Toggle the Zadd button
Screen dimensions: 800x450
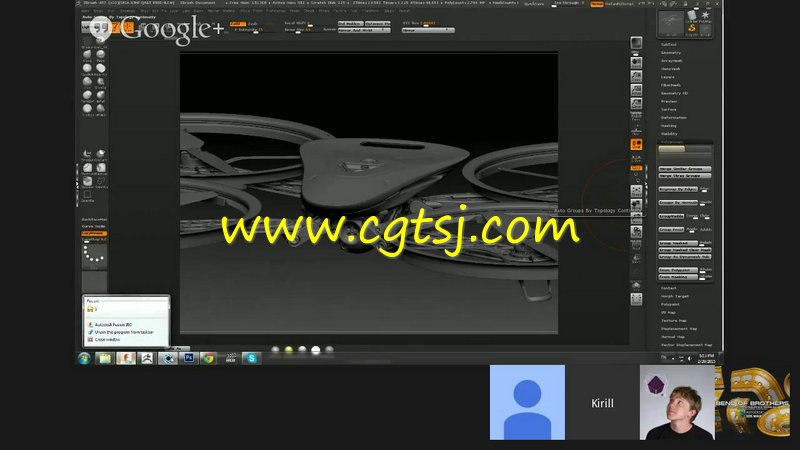pos(237,23)
